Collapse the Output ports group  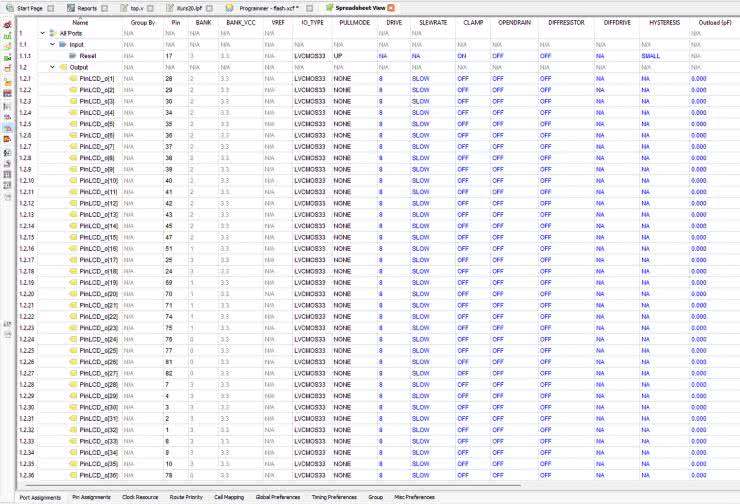(x=52, y=67)
